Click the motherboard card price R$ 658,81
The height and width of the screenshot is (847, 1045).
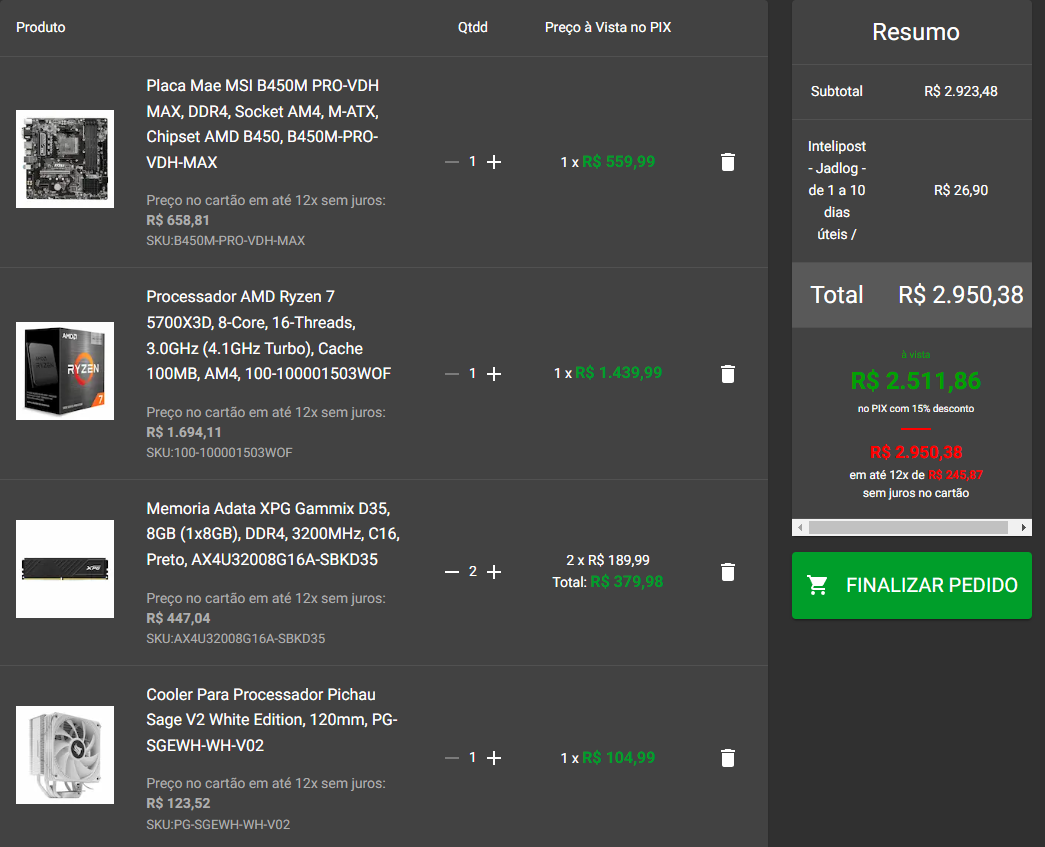[x=178, y=220]
